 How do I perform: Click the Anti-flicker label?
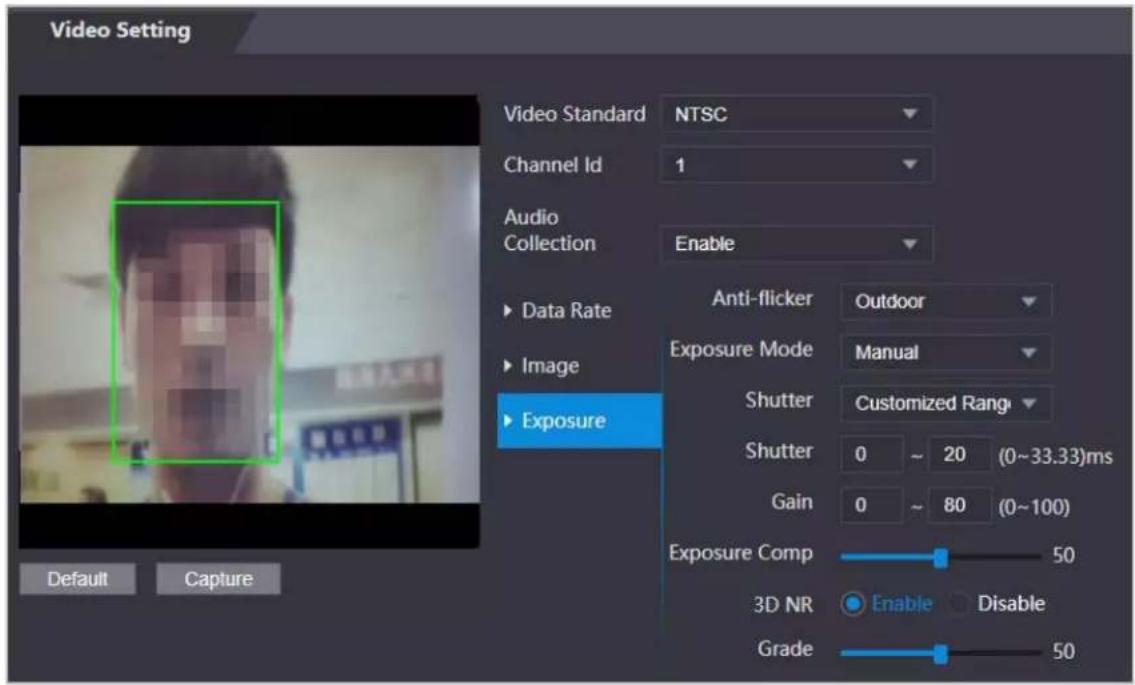[762, 298]
